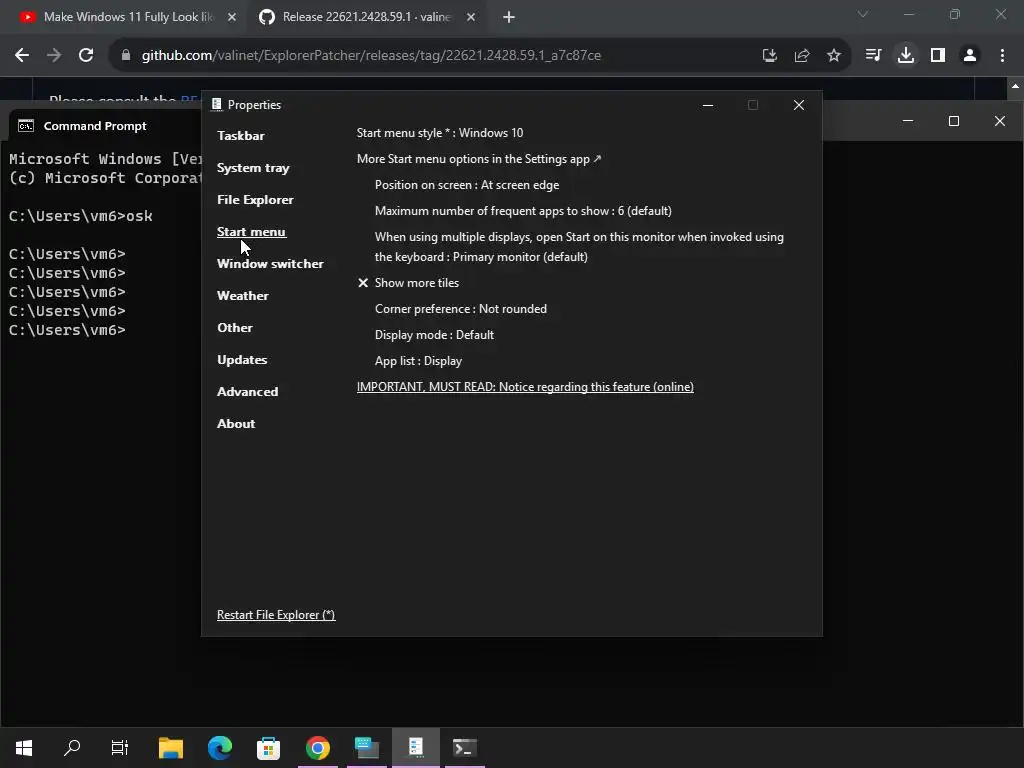Switch to Command Prompt taskbar icon

pyautogui.click(x=465, y=748)
